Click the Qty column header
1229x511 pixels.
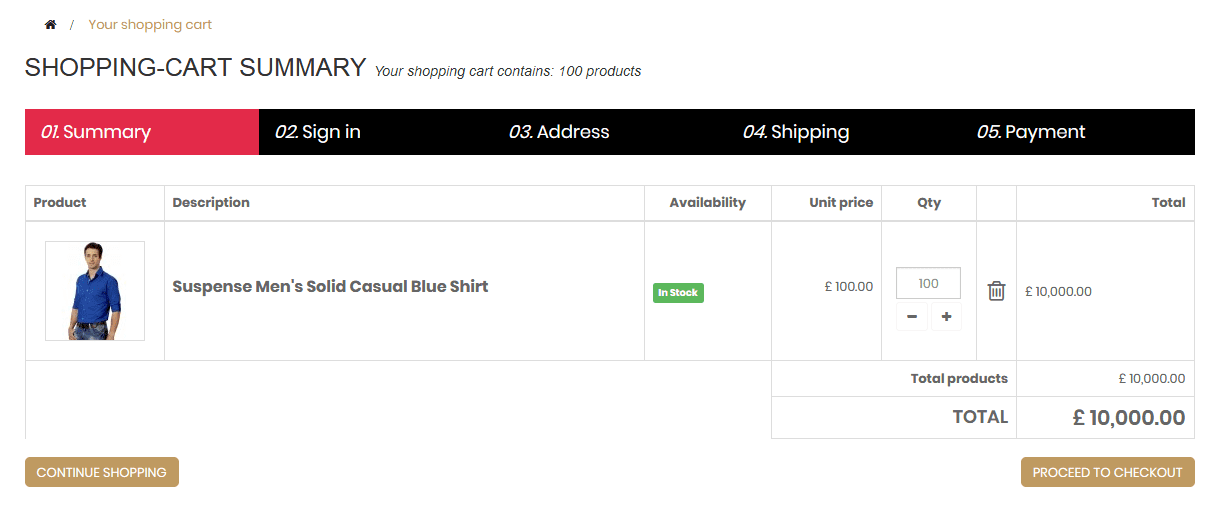[929, 202]
